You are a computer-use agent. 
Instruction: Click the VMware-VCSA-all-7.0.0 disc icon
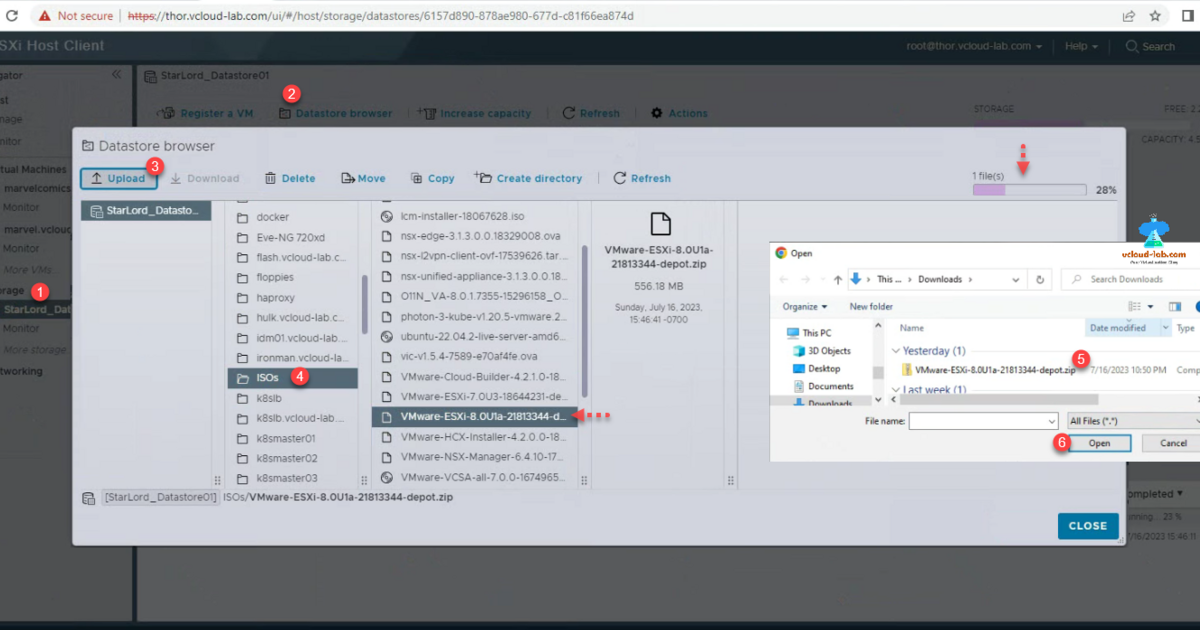click(x=387, y=477)
